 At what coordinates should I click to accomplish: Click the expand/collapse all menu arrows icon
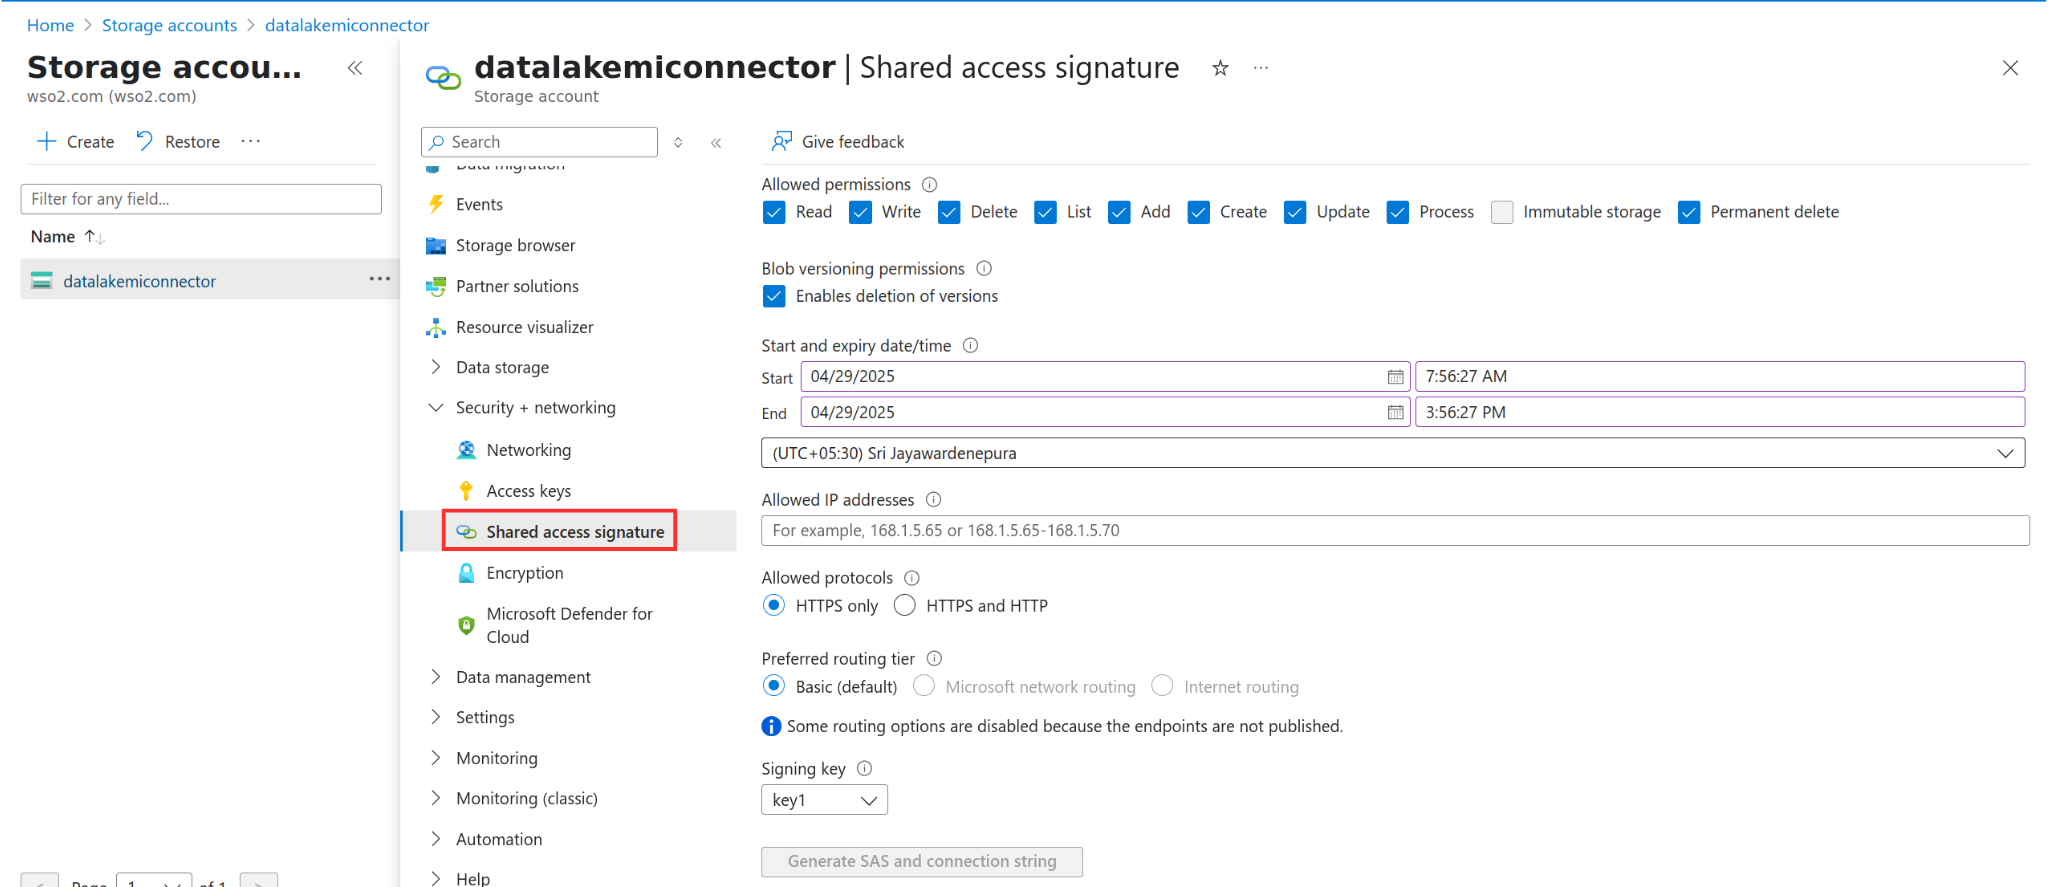tap(678, 143)
